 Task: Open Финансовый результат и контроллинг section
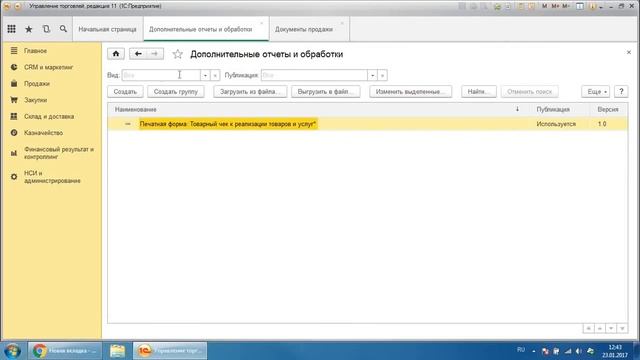tap(58, 153)
